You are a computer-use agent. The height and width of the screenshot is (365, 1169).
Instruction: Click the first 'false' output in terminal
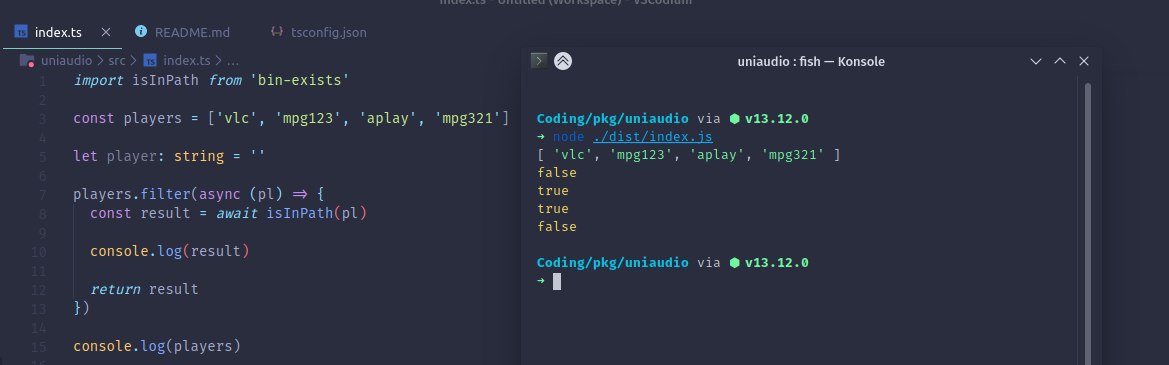pyautogui.click(x=557, y=173)
